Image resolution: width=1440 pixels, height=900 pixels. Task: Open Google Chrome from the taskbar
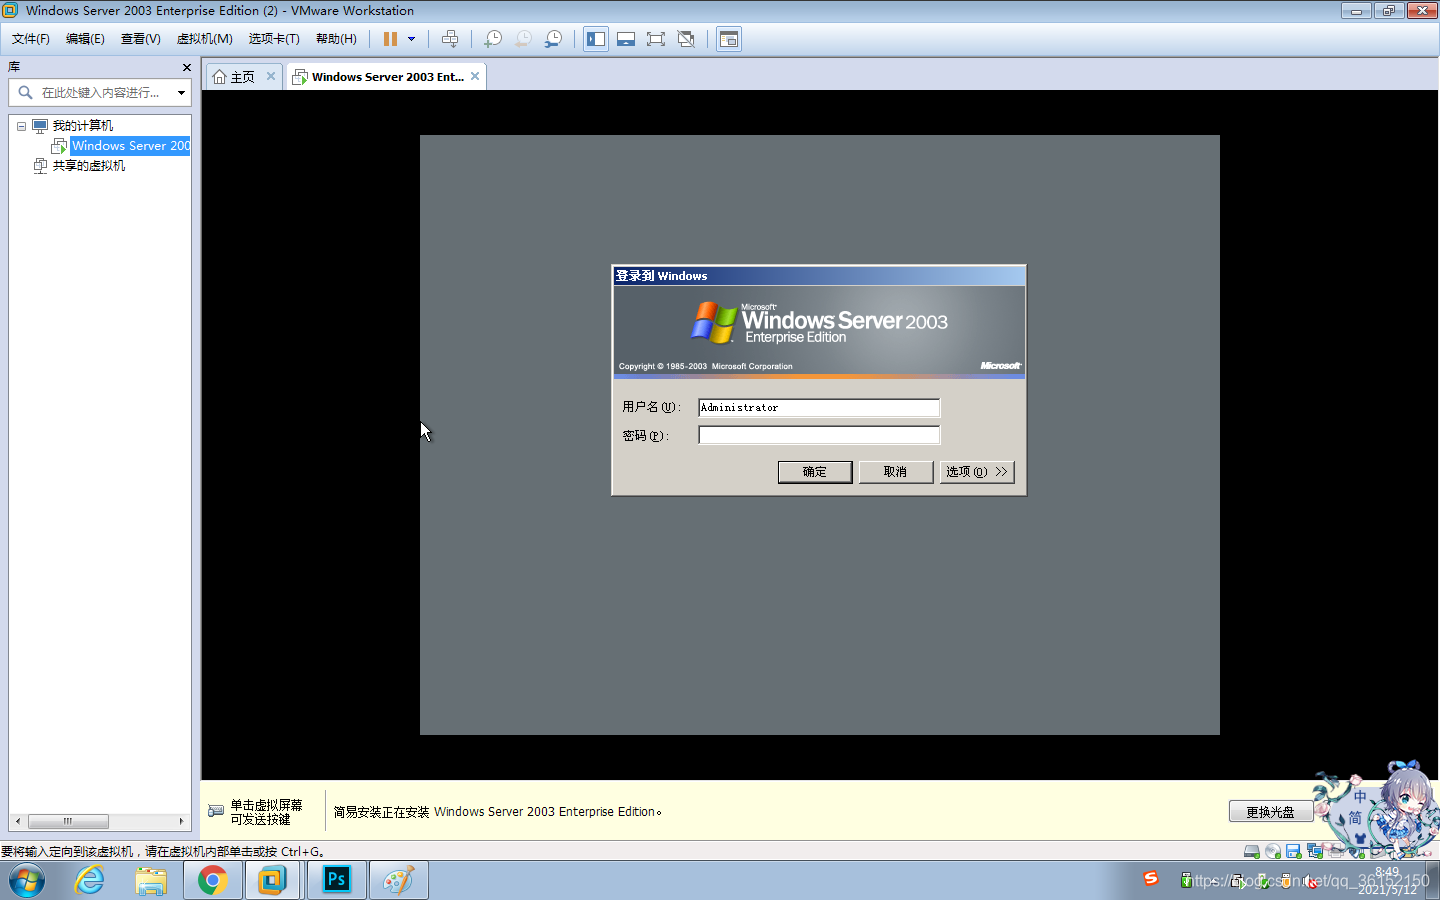(212, 881)
